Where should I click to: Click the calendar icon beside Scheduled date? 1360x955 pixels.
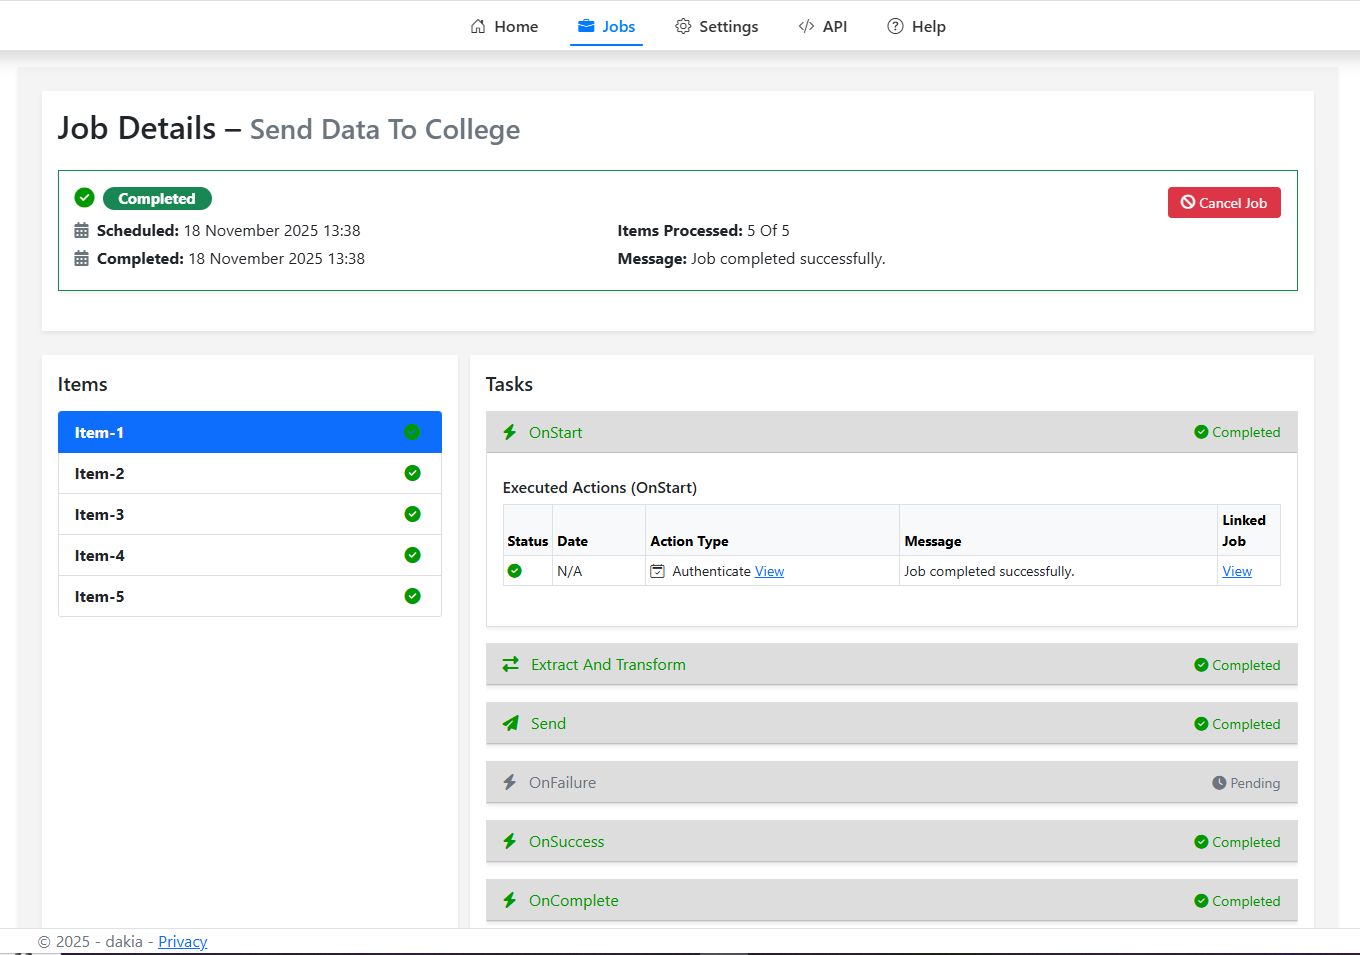81,230
